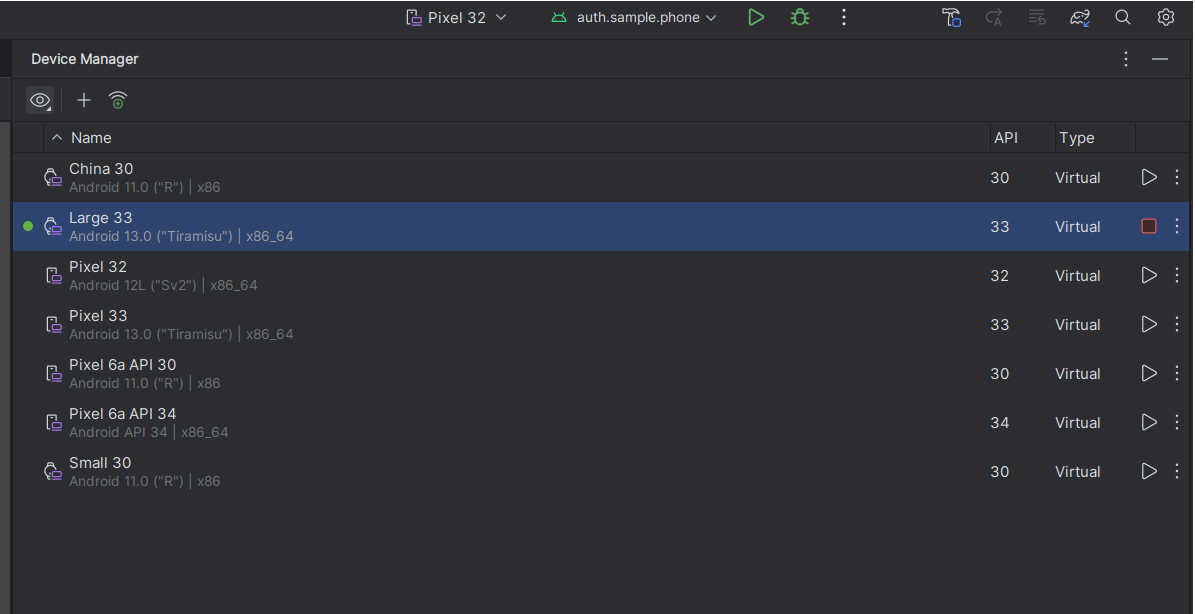Start the China 30 virtual device
The height and width of the screenshot is (614, 1195).
tap(1148, 177)
